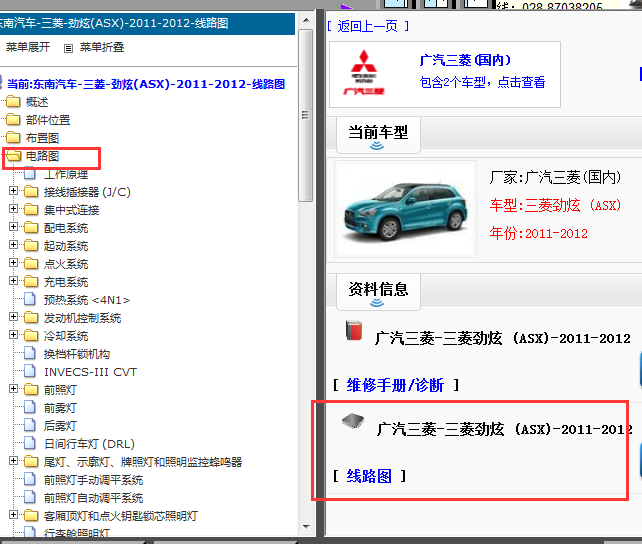Select the 当前车型 tab header
The width and height of the screenshot is (642, 544).
click(378, 135)
